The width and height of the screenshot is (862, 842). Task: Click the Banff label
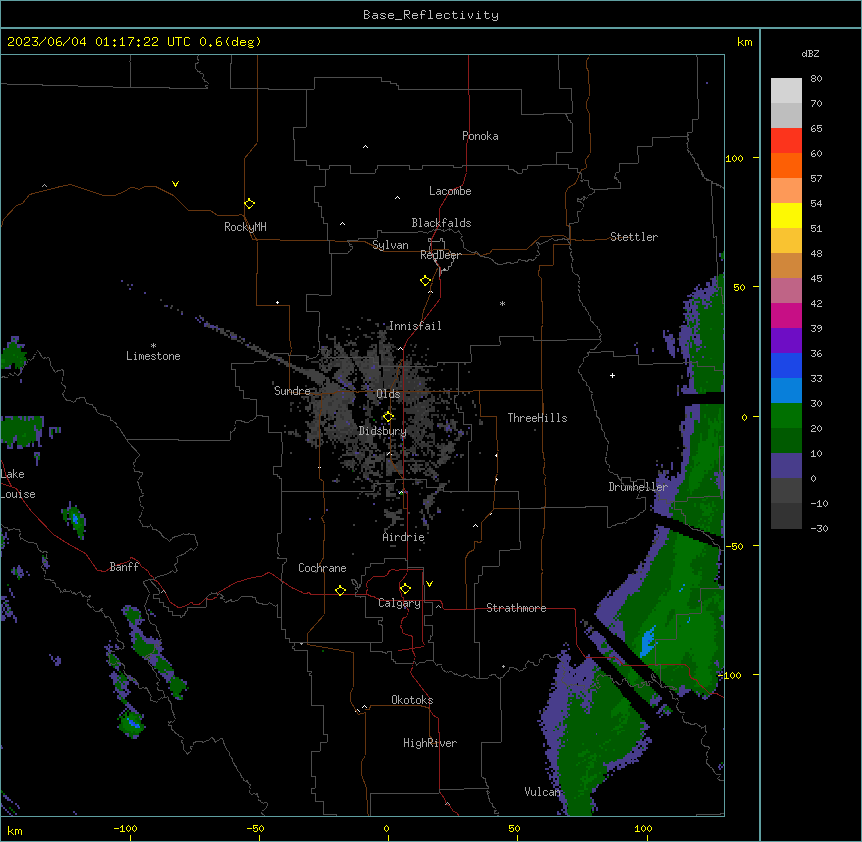[x=124, y=567]
